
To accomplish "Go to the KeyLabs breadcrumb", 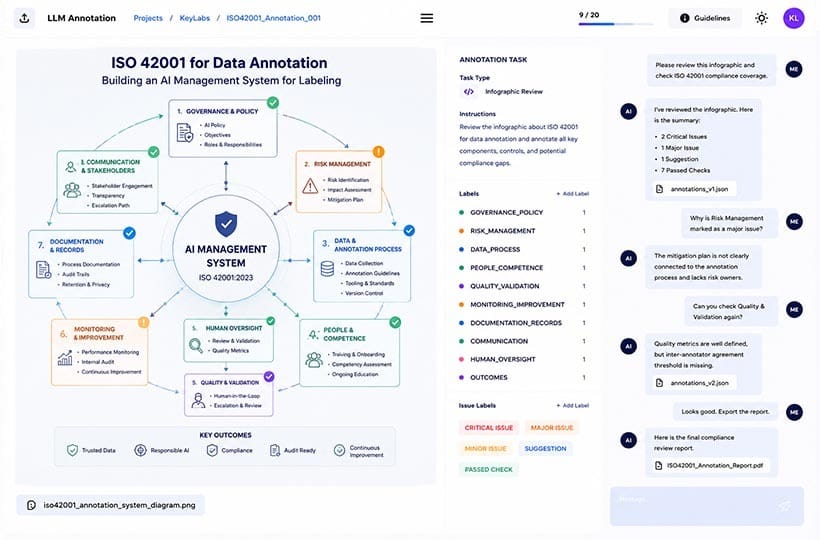I will pyautogui.click(x=195, y=18).
